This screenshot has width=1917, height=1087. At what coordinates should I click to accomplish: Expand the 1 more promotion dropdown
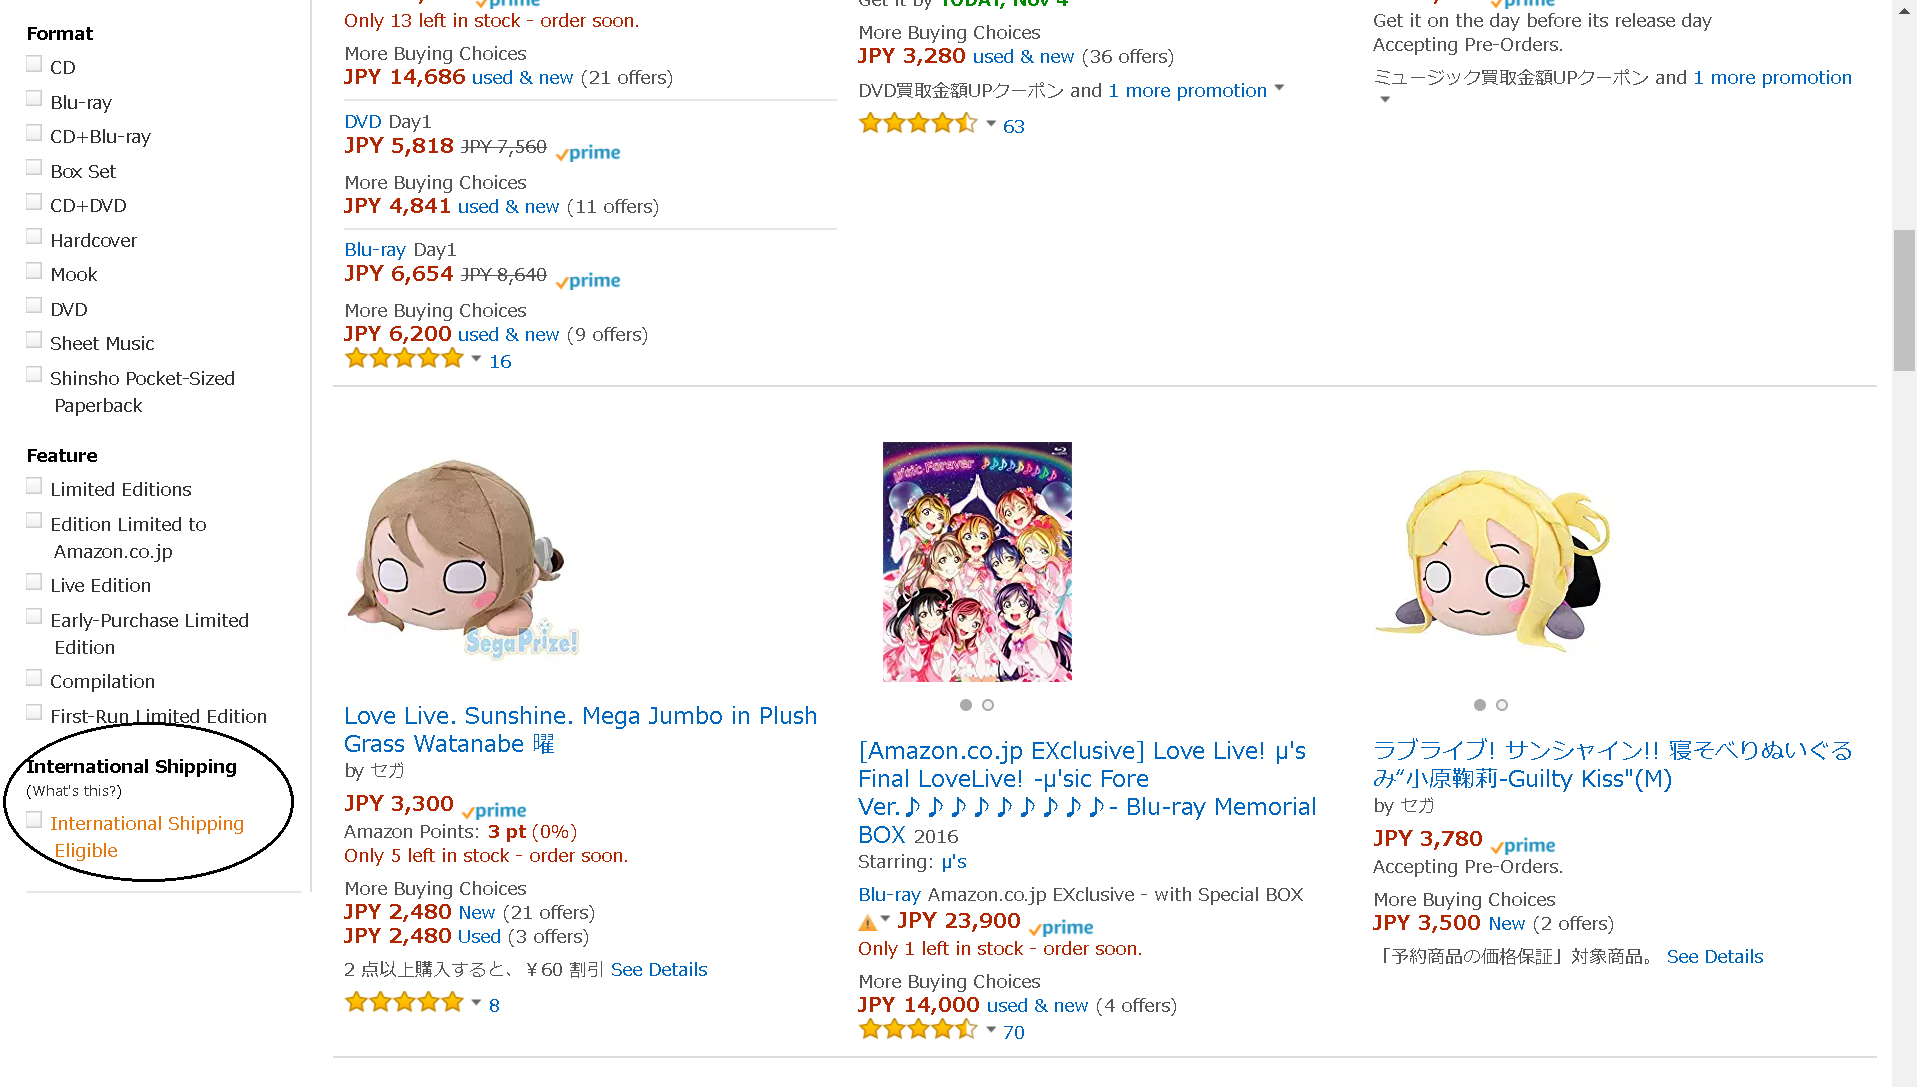point(1188,90)
